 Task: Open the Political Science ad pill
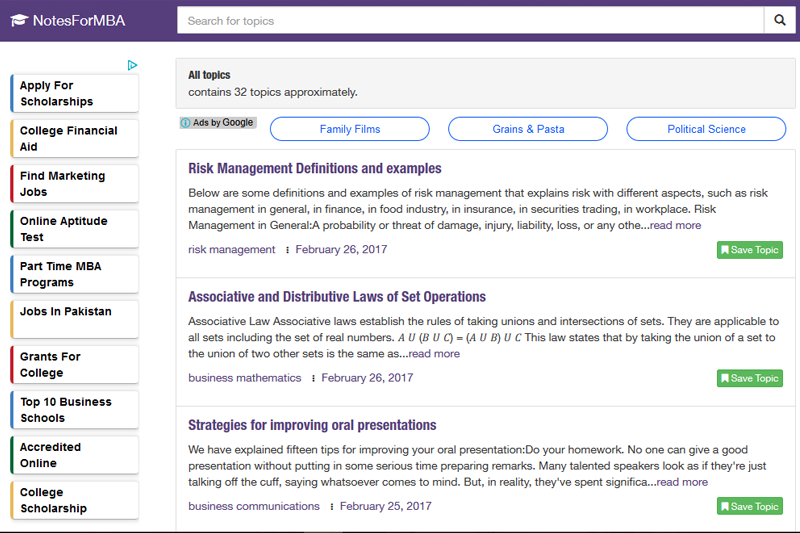point(706,129)
